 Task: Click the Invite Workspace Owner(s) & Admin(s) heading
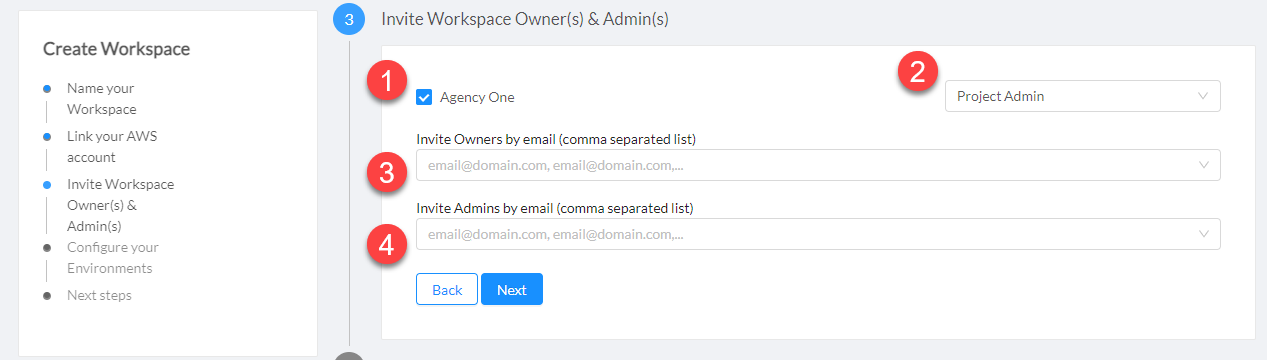point(525,18)
